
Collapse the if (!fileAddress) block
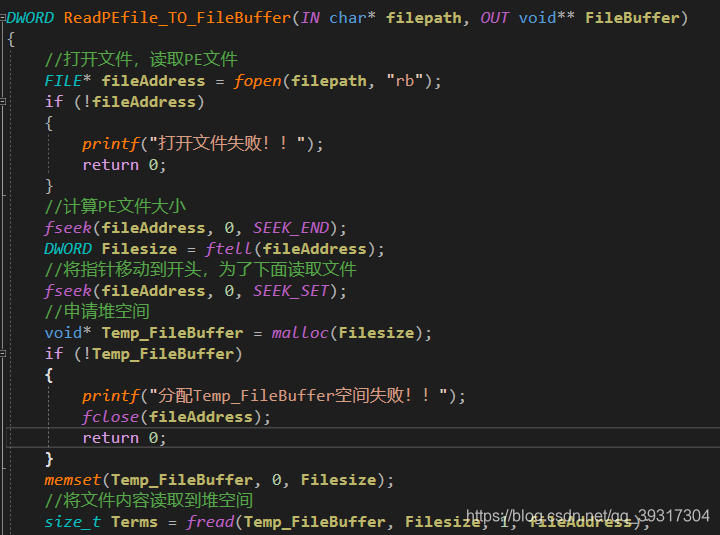pyautogui.click(x=3, y=101)
